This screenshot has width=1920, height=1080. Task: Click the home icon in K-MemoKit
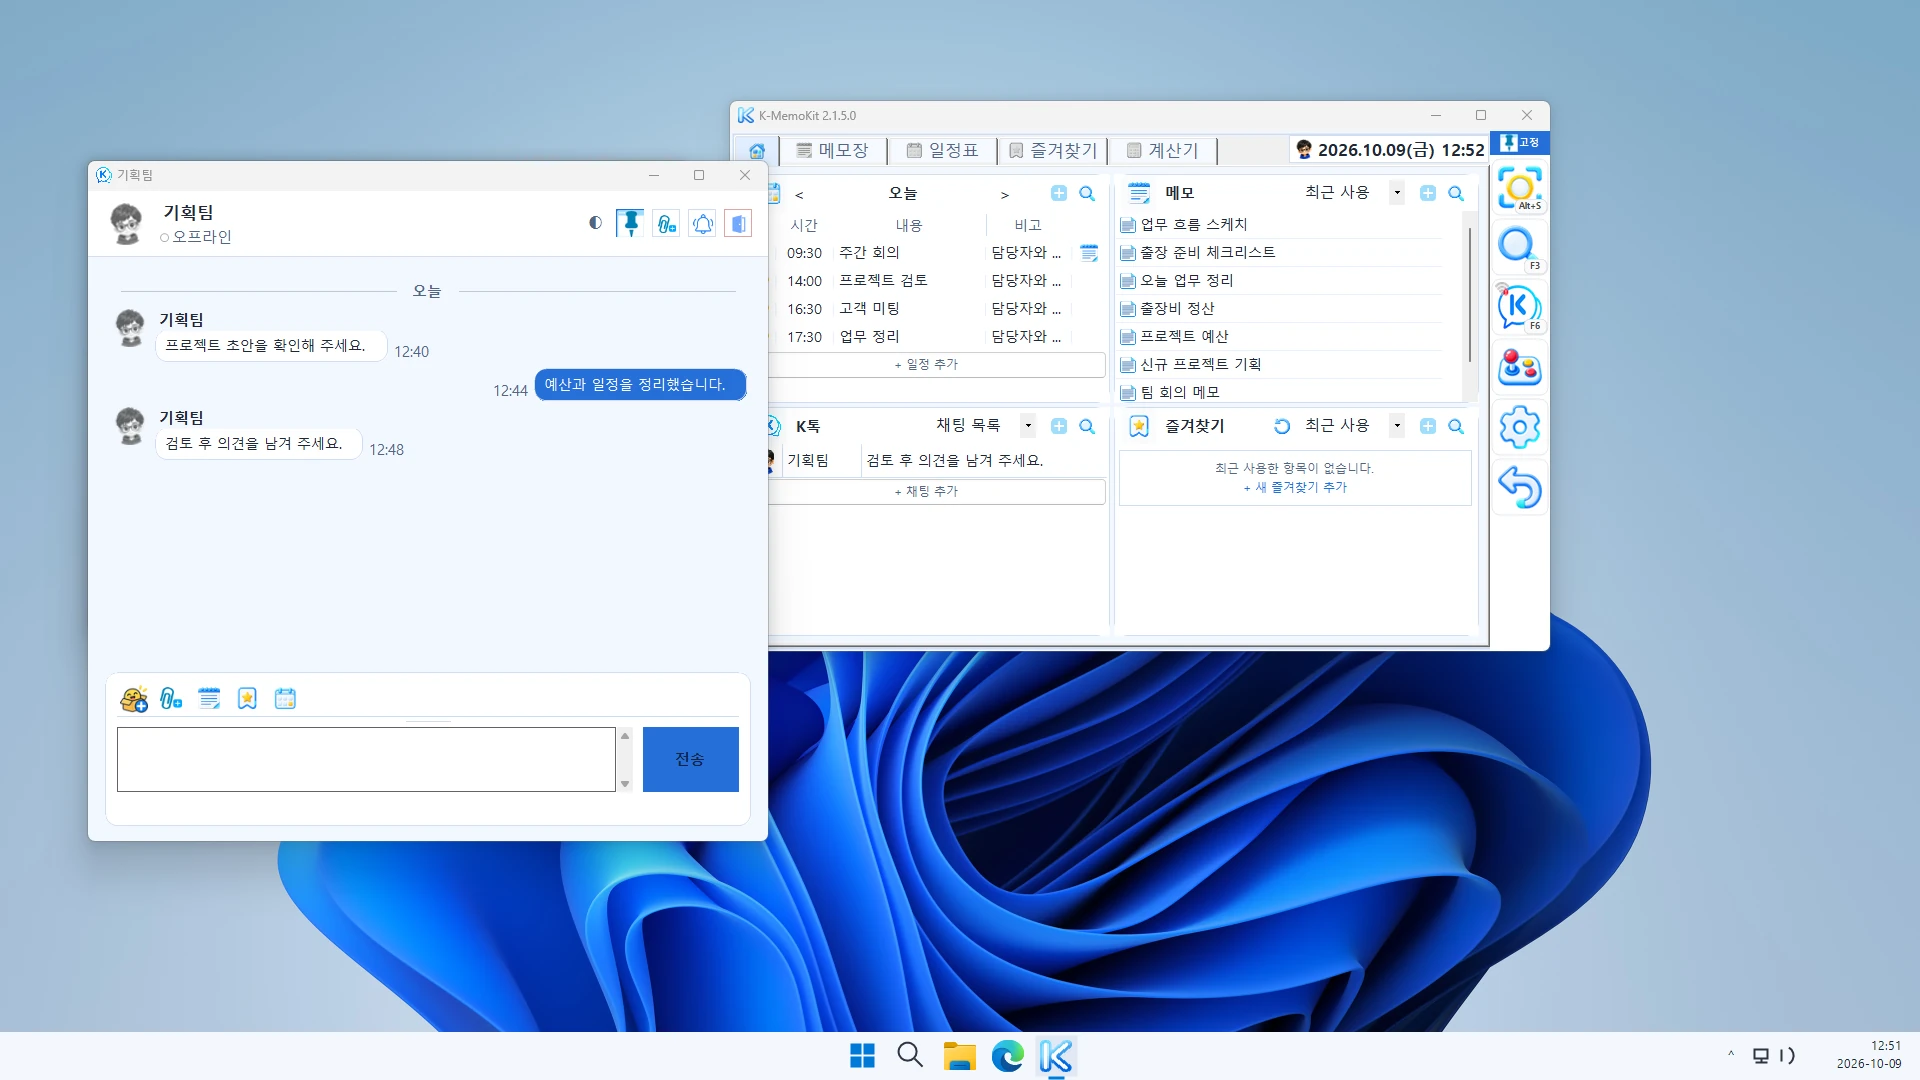click(x=757, y=151)
